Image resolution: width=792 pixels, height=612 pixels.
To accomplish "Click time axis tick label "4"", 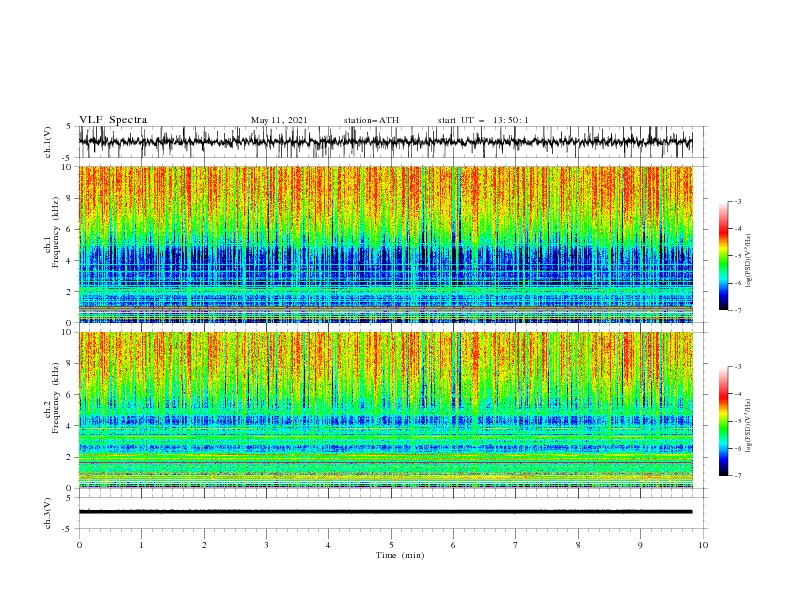I will coord(329,545).
